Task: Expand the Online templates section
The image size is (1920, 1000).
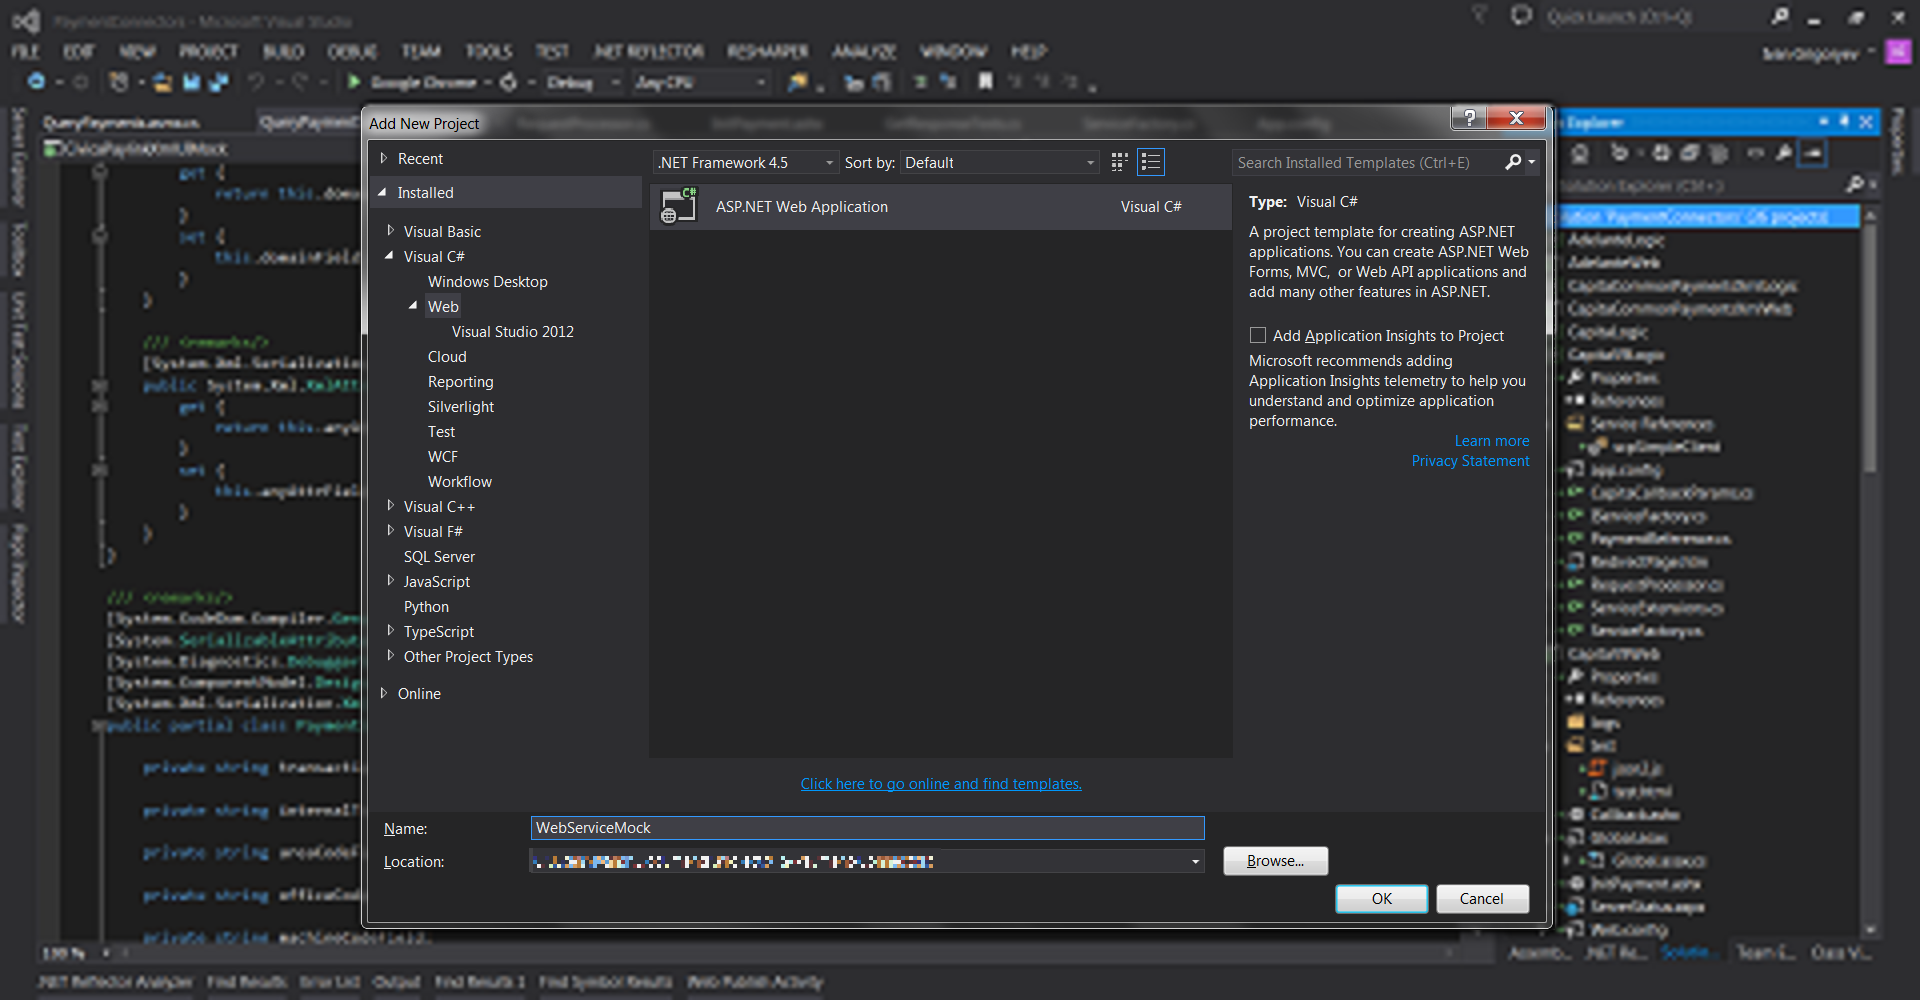Action: click(384, 693)
